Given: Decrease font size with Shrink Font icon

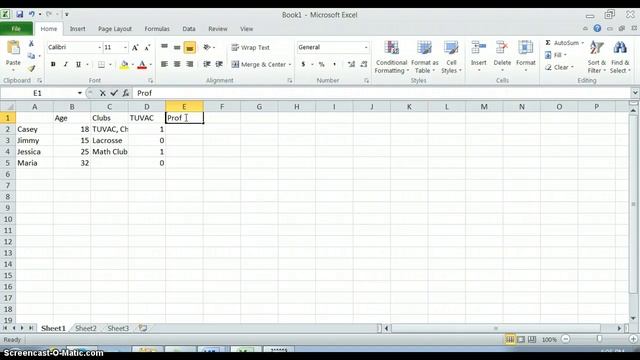Looking at the screenshot, I should (147, 47).
